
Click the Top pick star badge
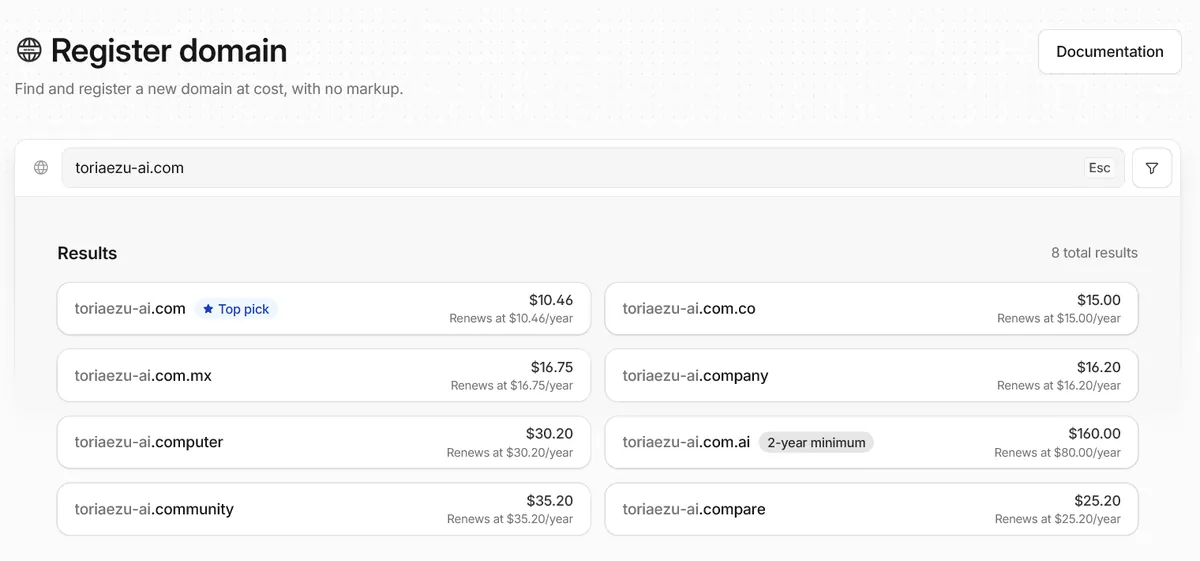[x=236, y=309]
